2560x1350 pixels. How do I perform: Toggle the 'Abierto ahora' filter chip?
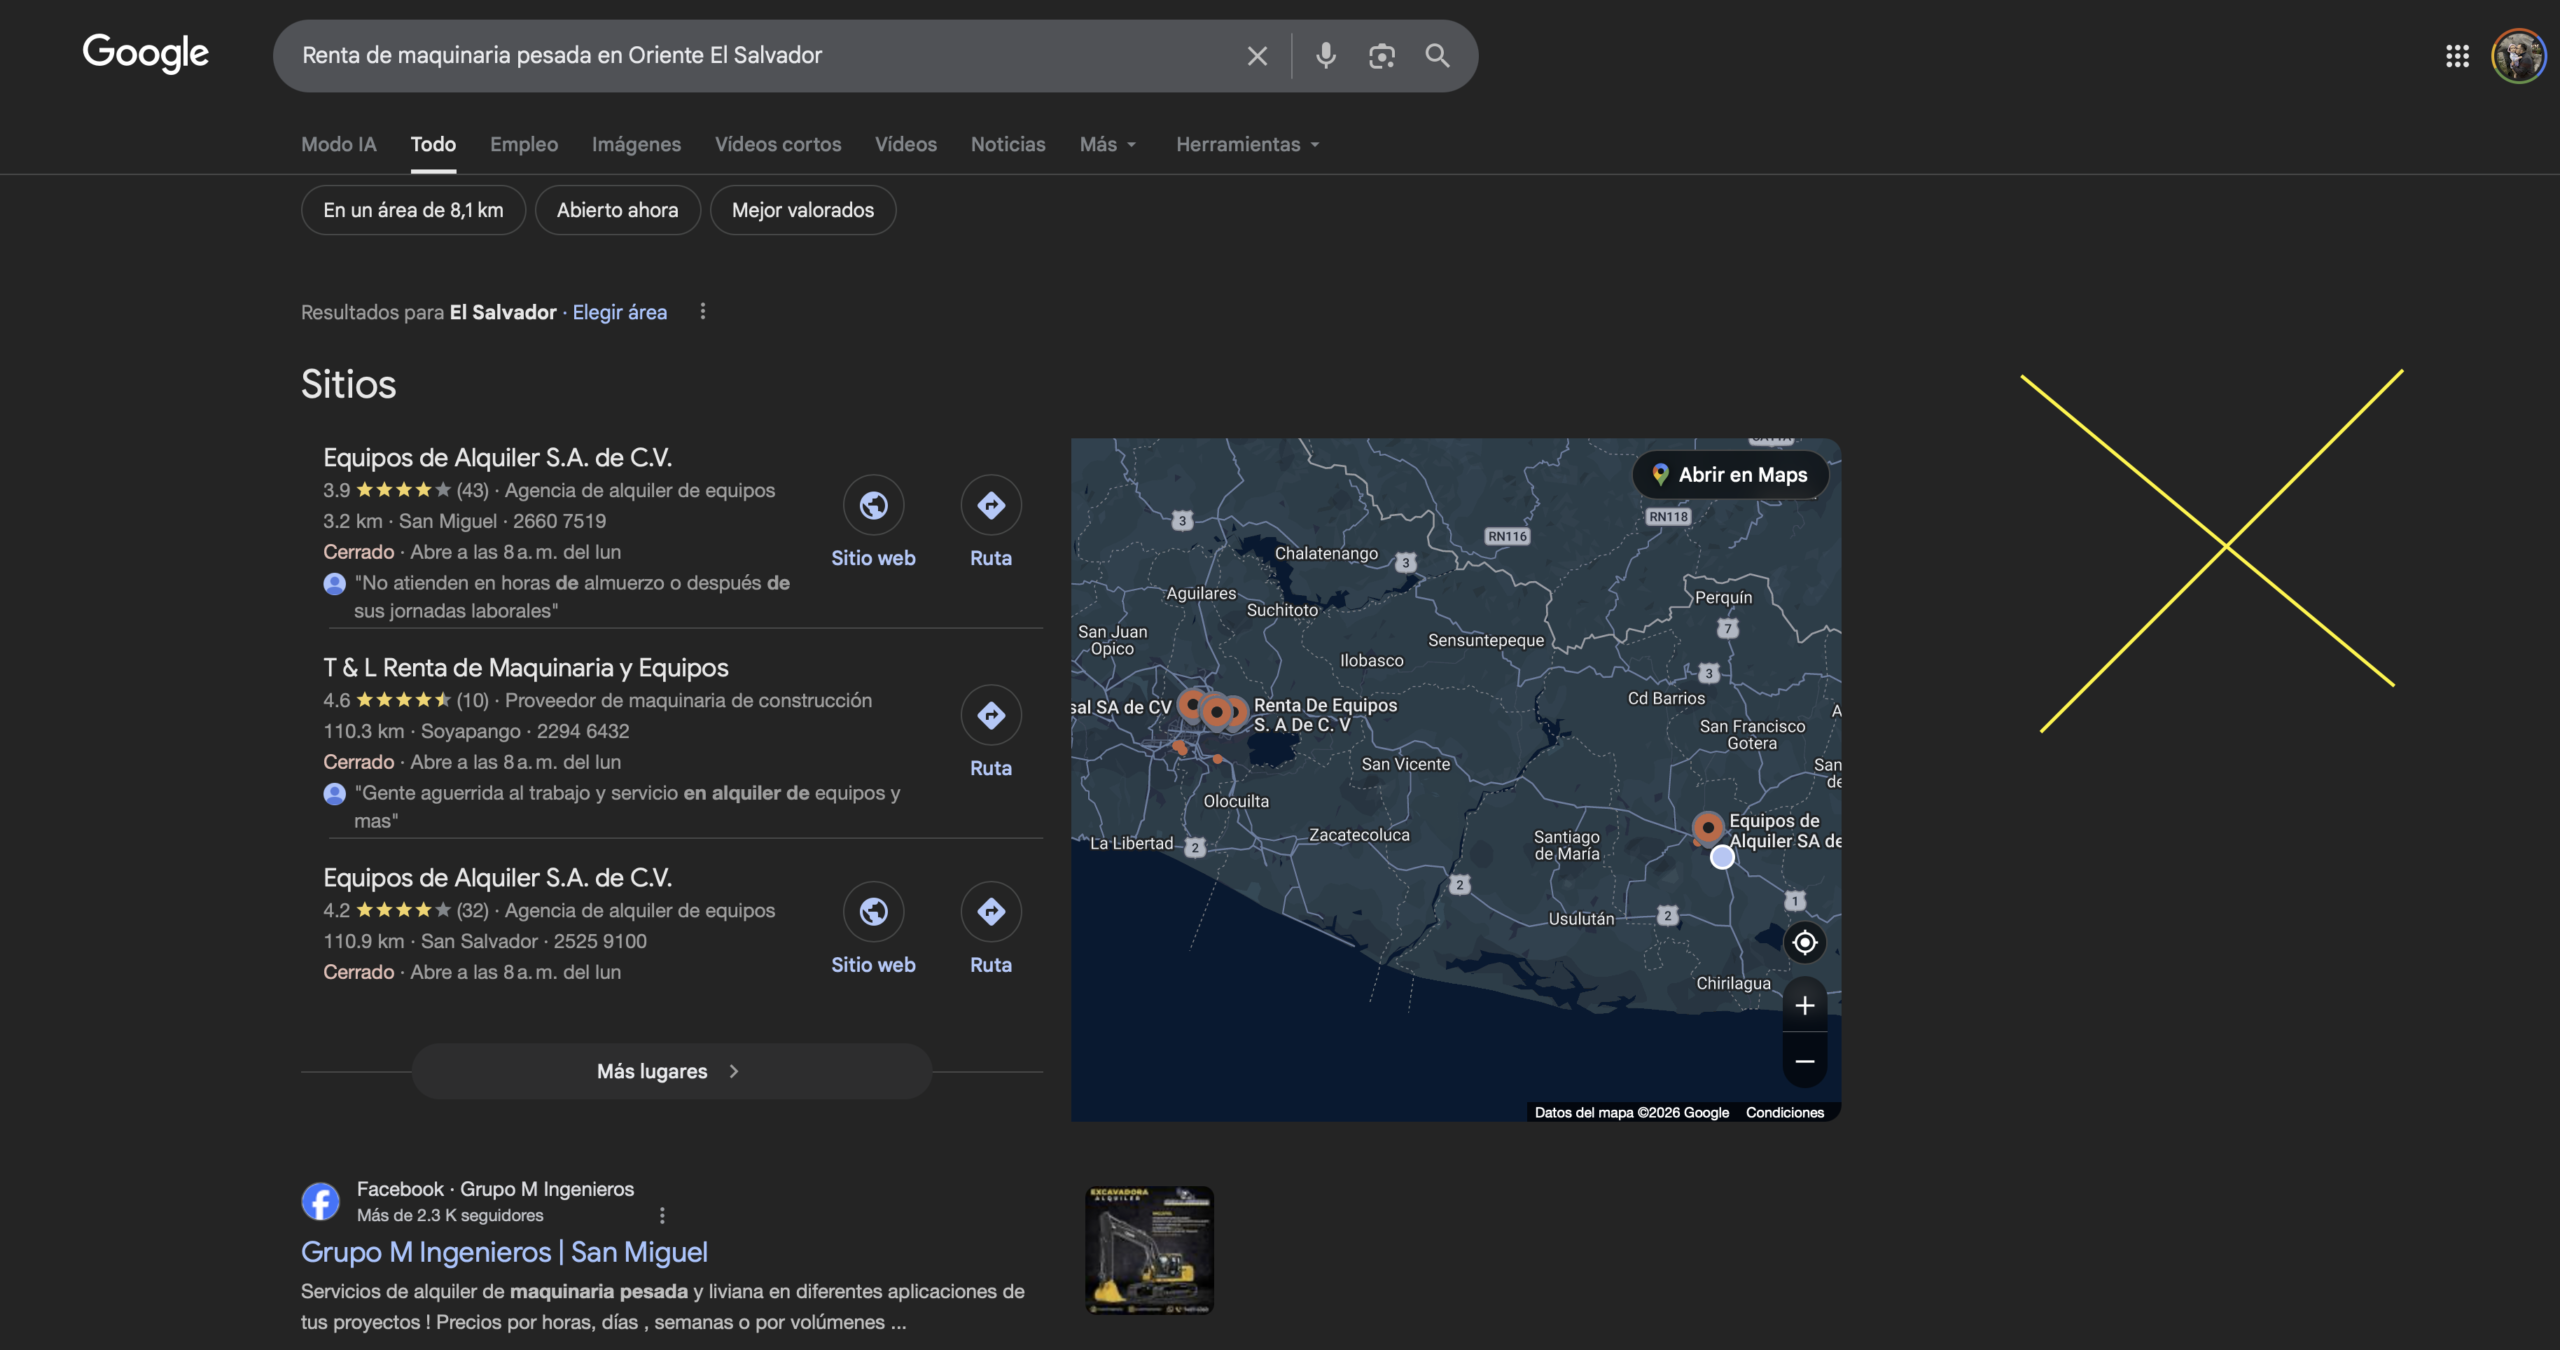pos(617,210)
